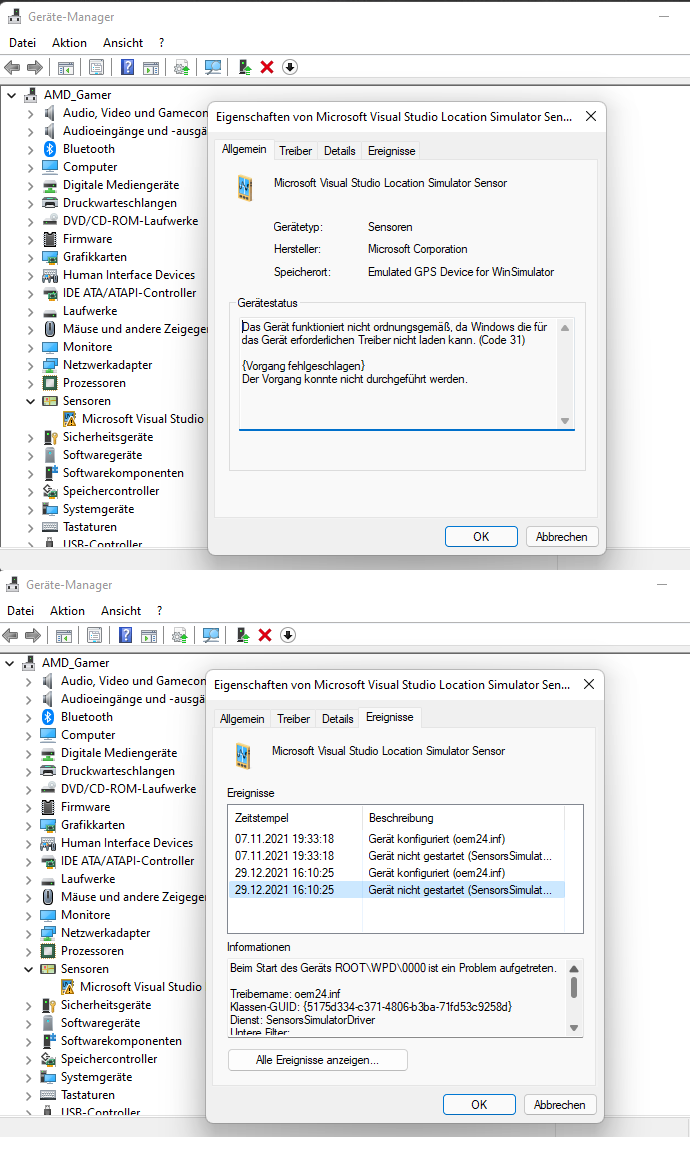Expand Prozessoren in the lower window tree
690x1152 pixels.
coord(28,951)
